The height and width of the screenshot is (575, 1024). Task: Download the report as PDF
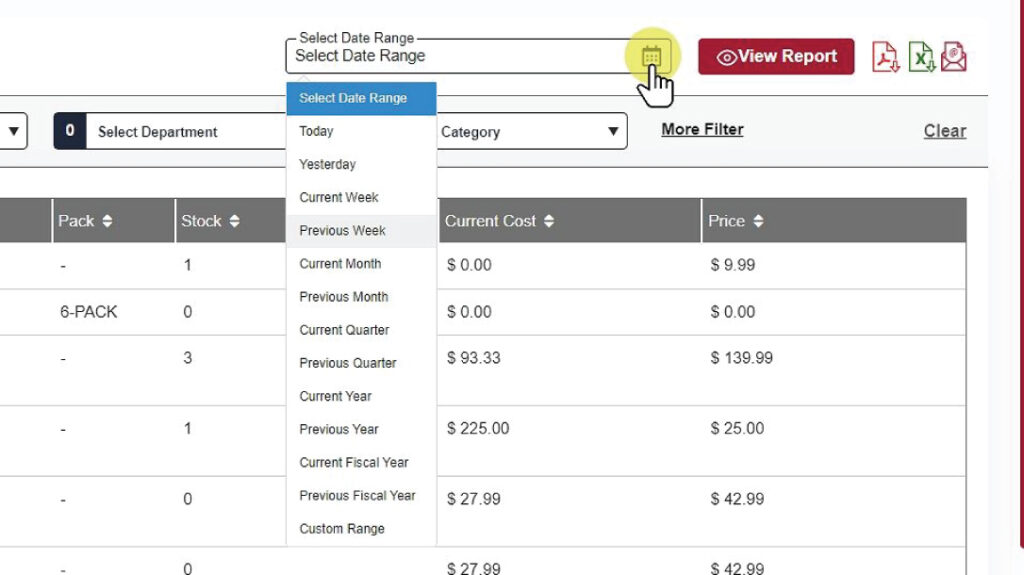tap(885, 57)
